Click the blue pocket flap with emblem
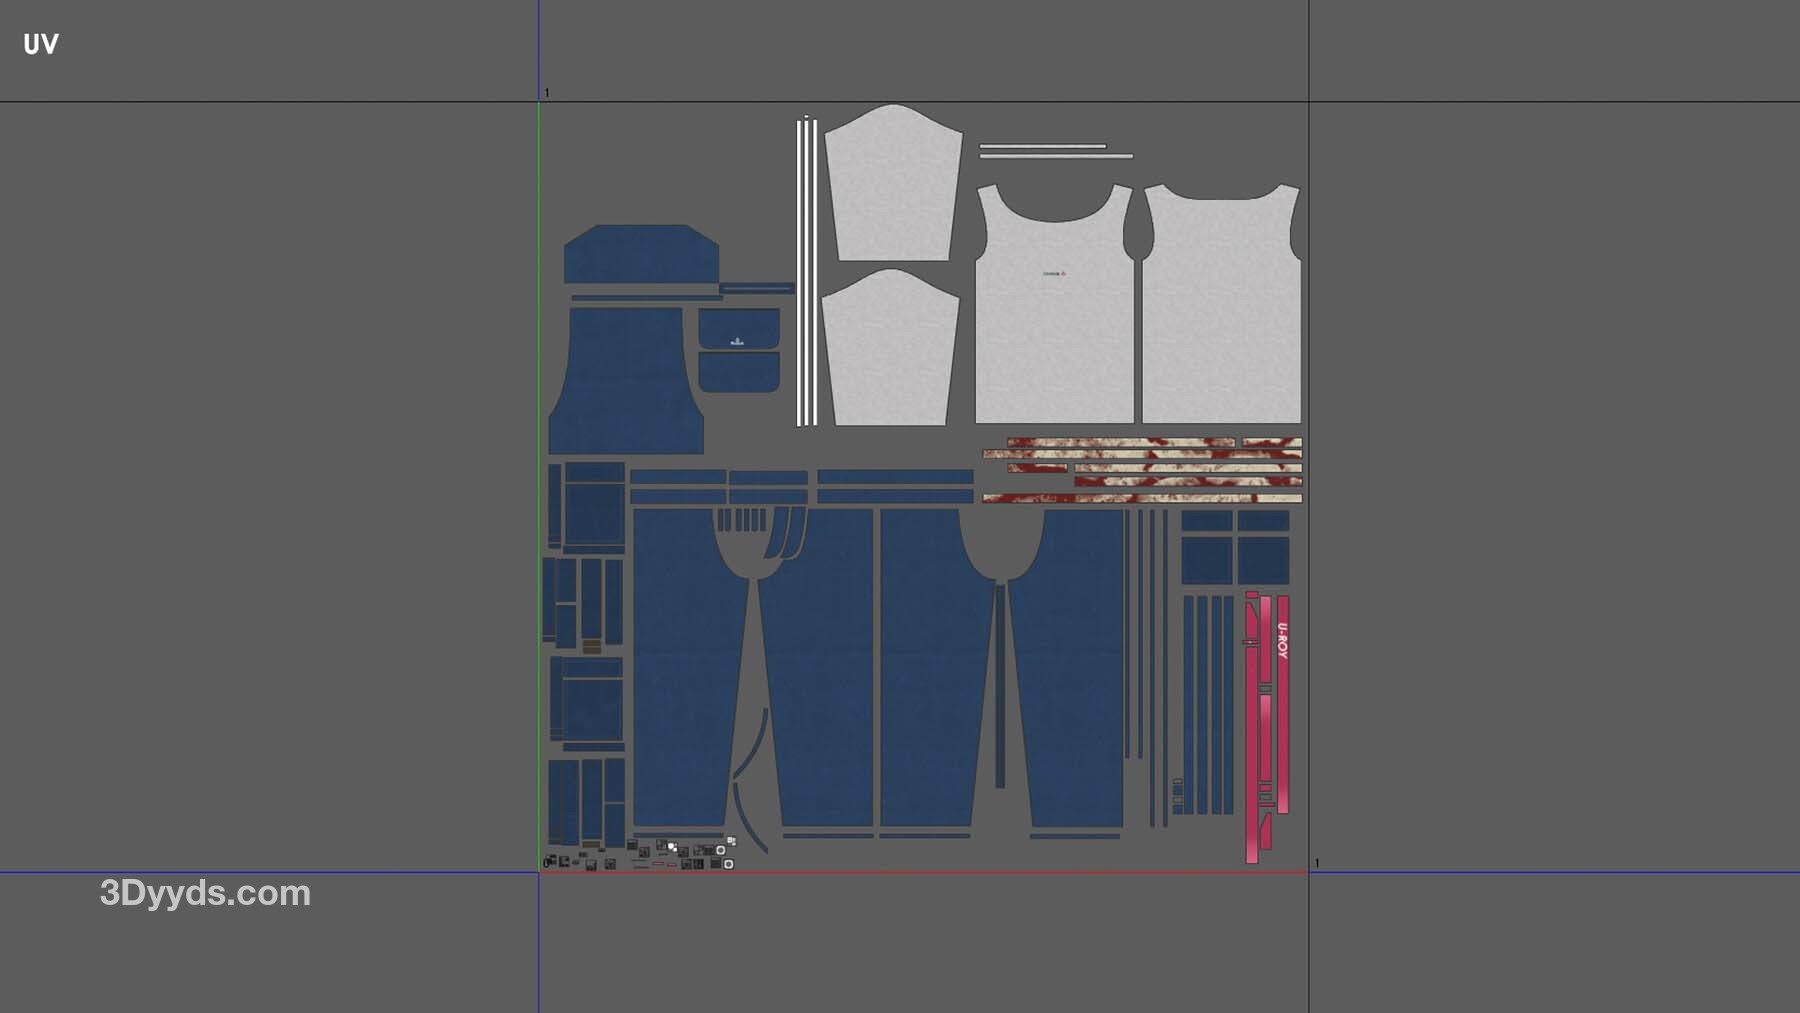The image size is (1800, 1013). pyautogui.click(x=738, y=328)
